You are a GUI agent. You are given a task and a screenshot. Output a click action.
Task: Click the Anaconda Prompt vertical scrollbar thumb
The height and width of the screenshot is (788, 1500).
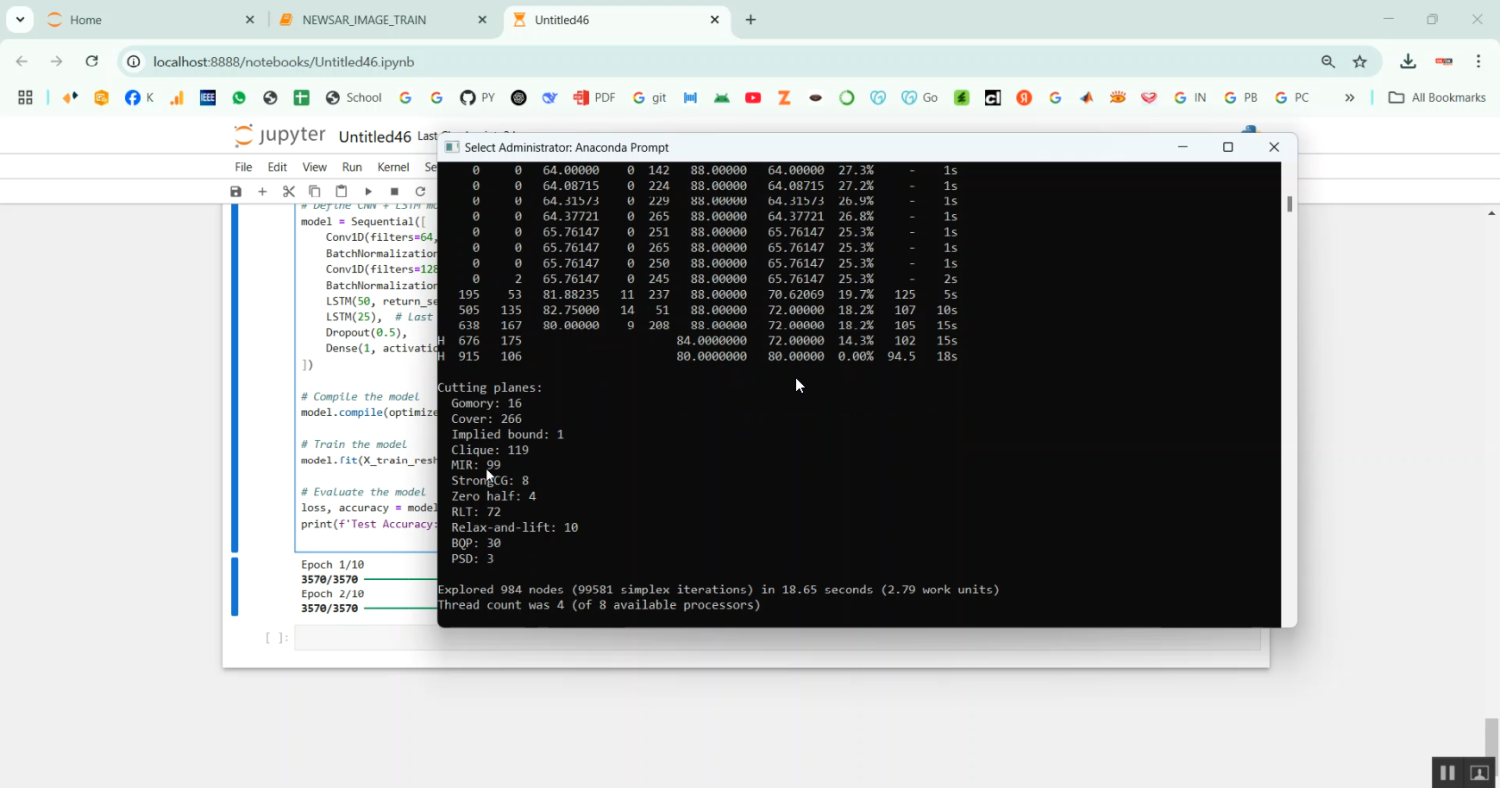click(1289, 204)
